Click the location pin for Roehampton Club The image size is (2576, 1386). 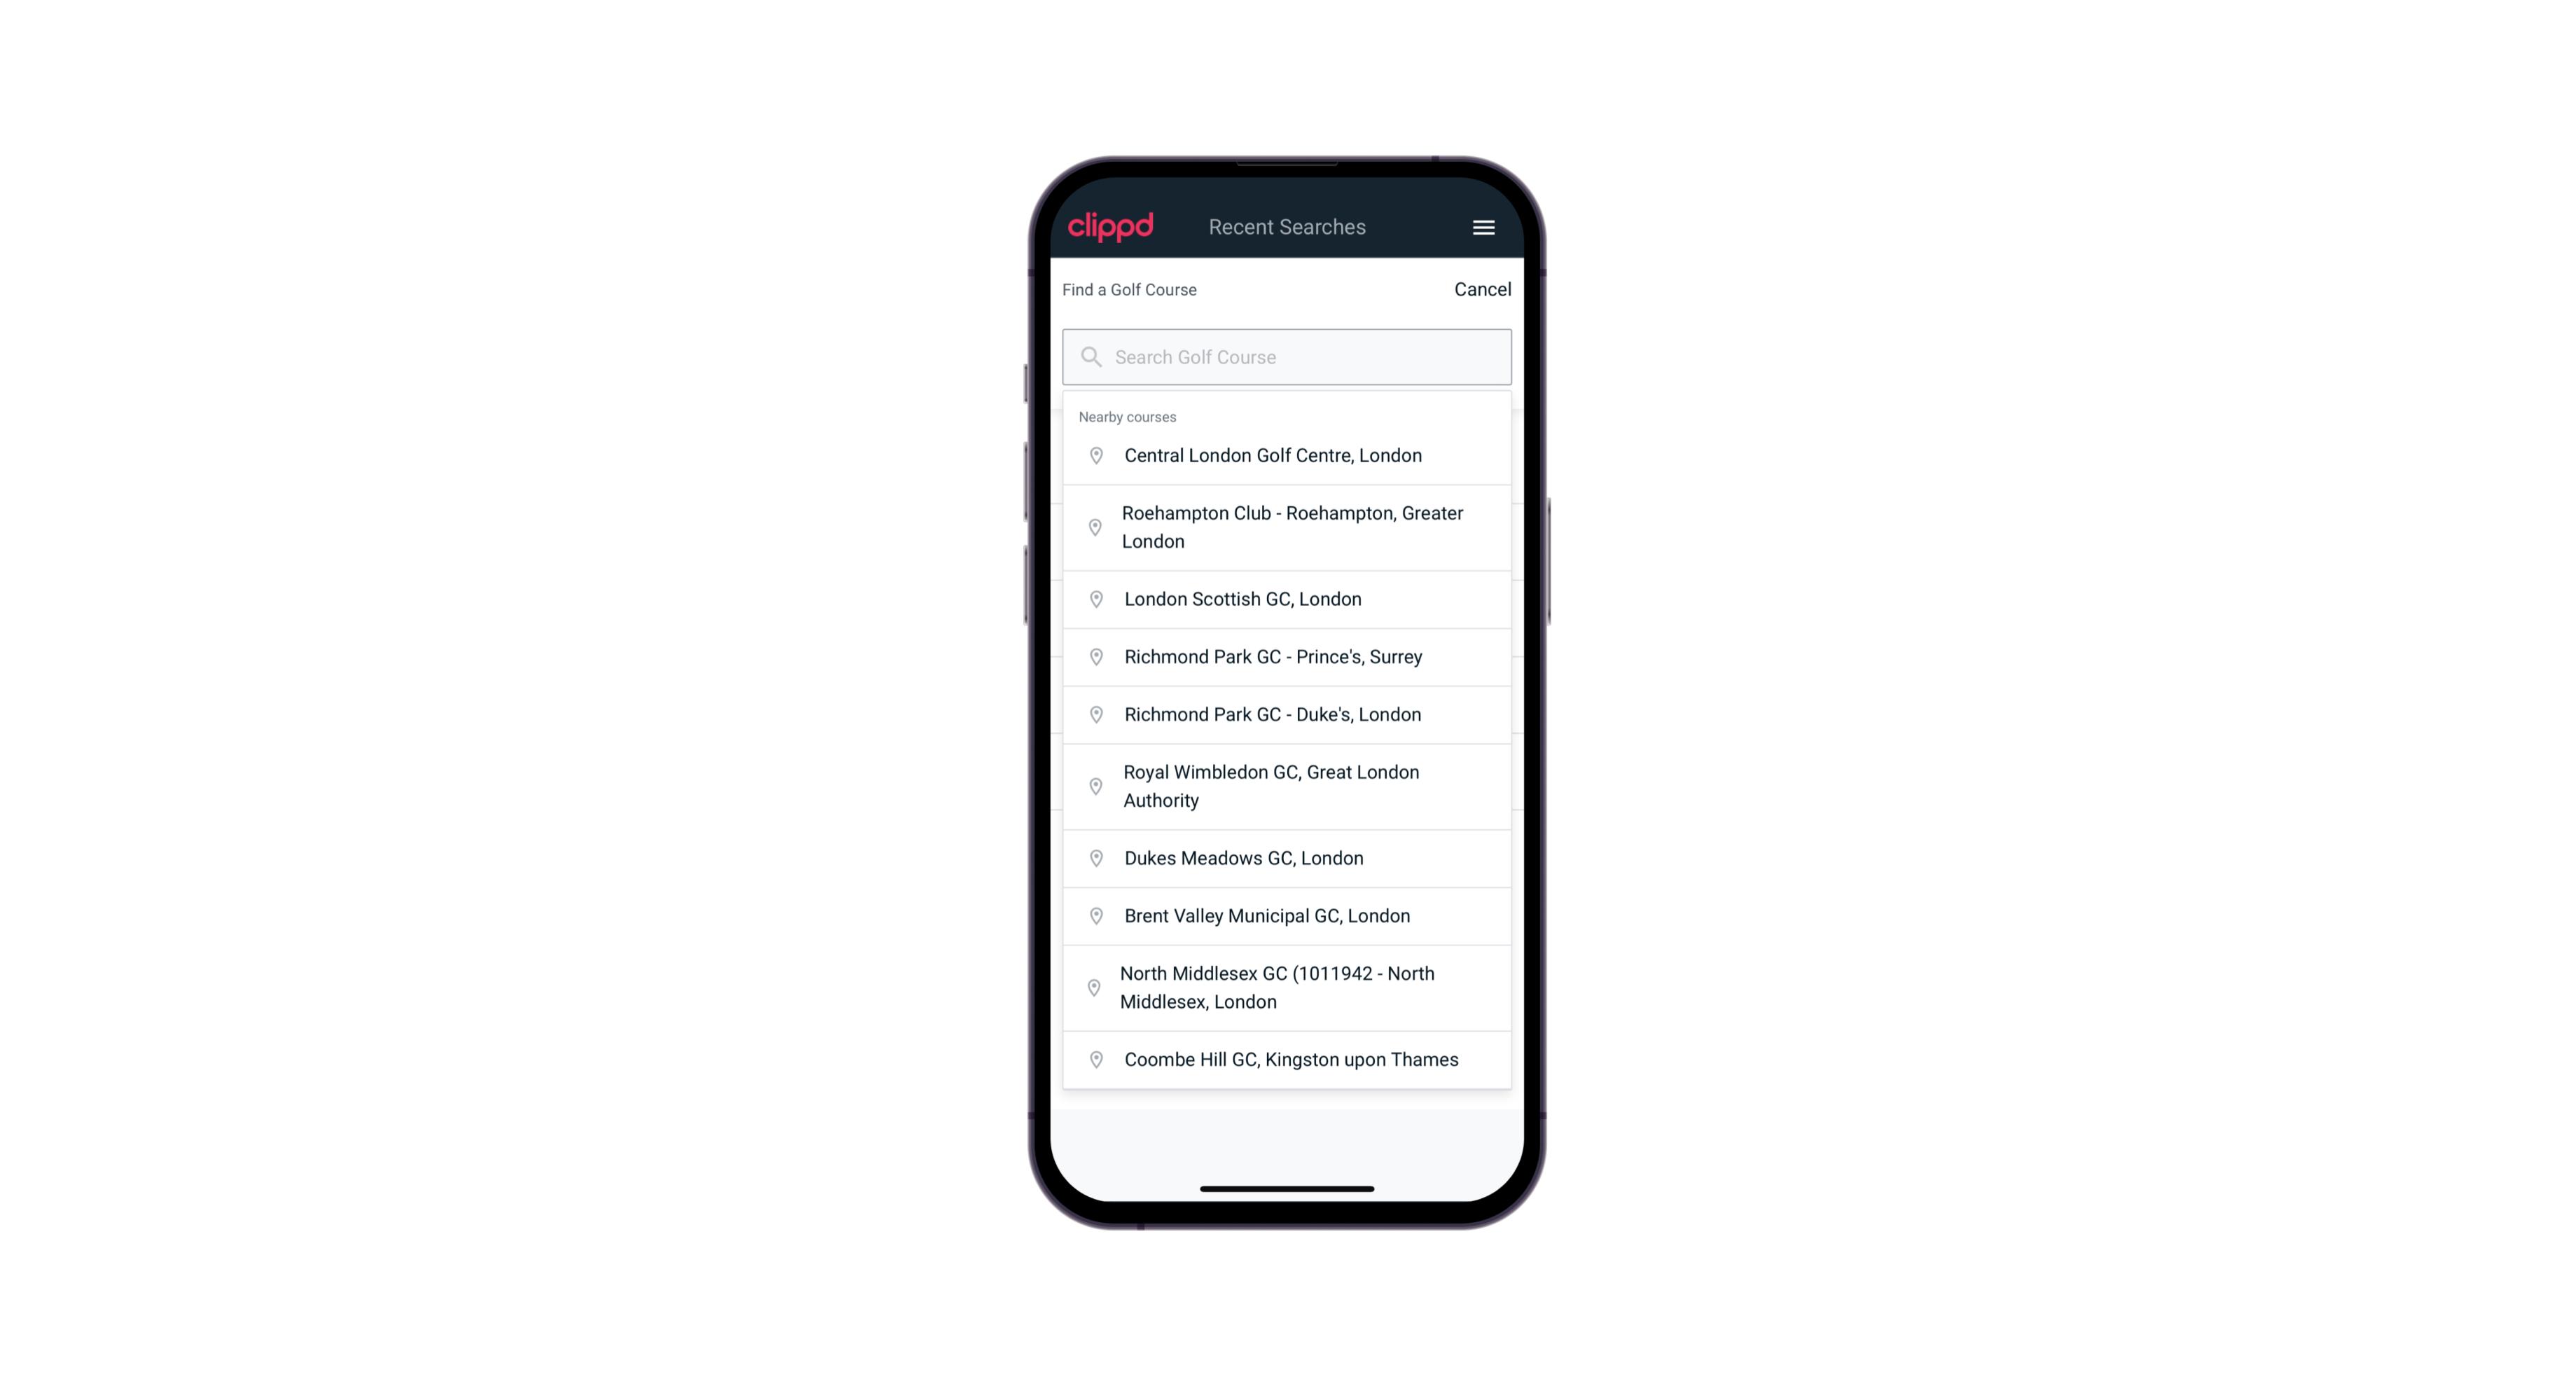tap(1092, 527)
